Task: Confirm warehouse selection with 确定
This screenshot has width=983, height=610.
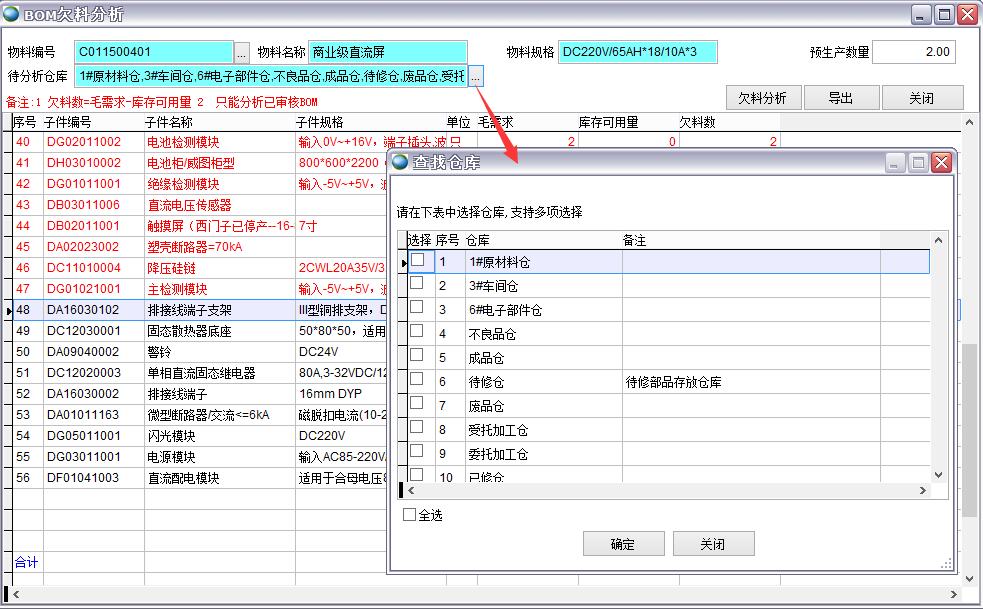Action: (623, 544)
